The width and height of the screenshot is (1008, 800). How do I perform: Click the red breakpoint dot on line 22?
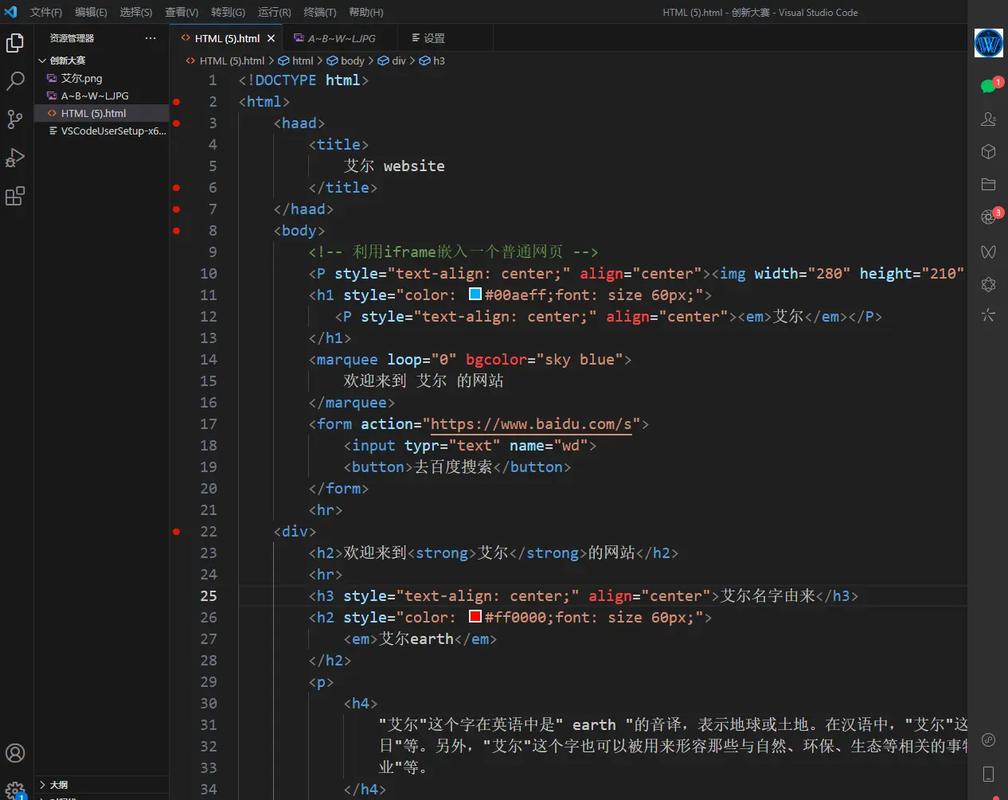177,531
